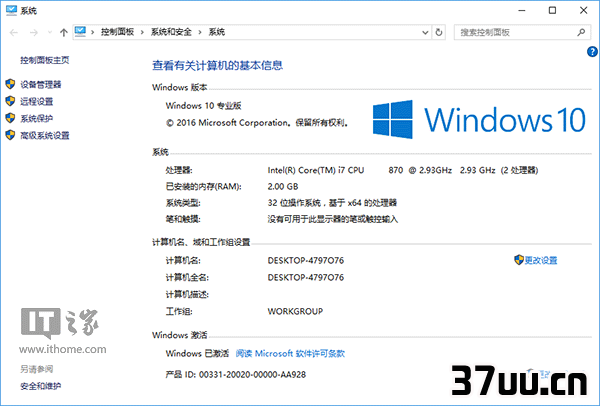Click shield icon beside 远程设置

coord(10,101)
